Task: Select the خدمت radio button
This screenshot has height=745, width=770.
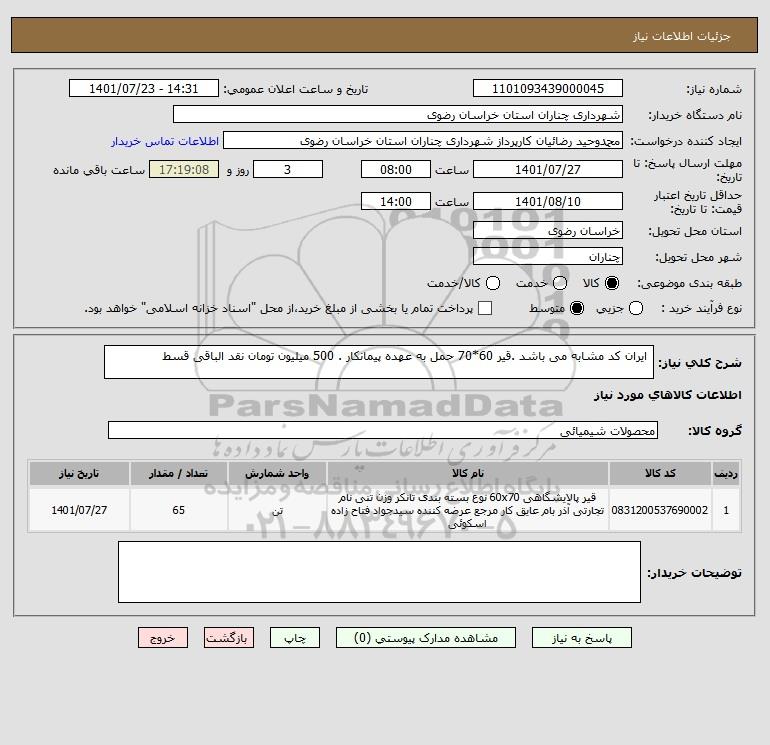Action: coord(560,283)
